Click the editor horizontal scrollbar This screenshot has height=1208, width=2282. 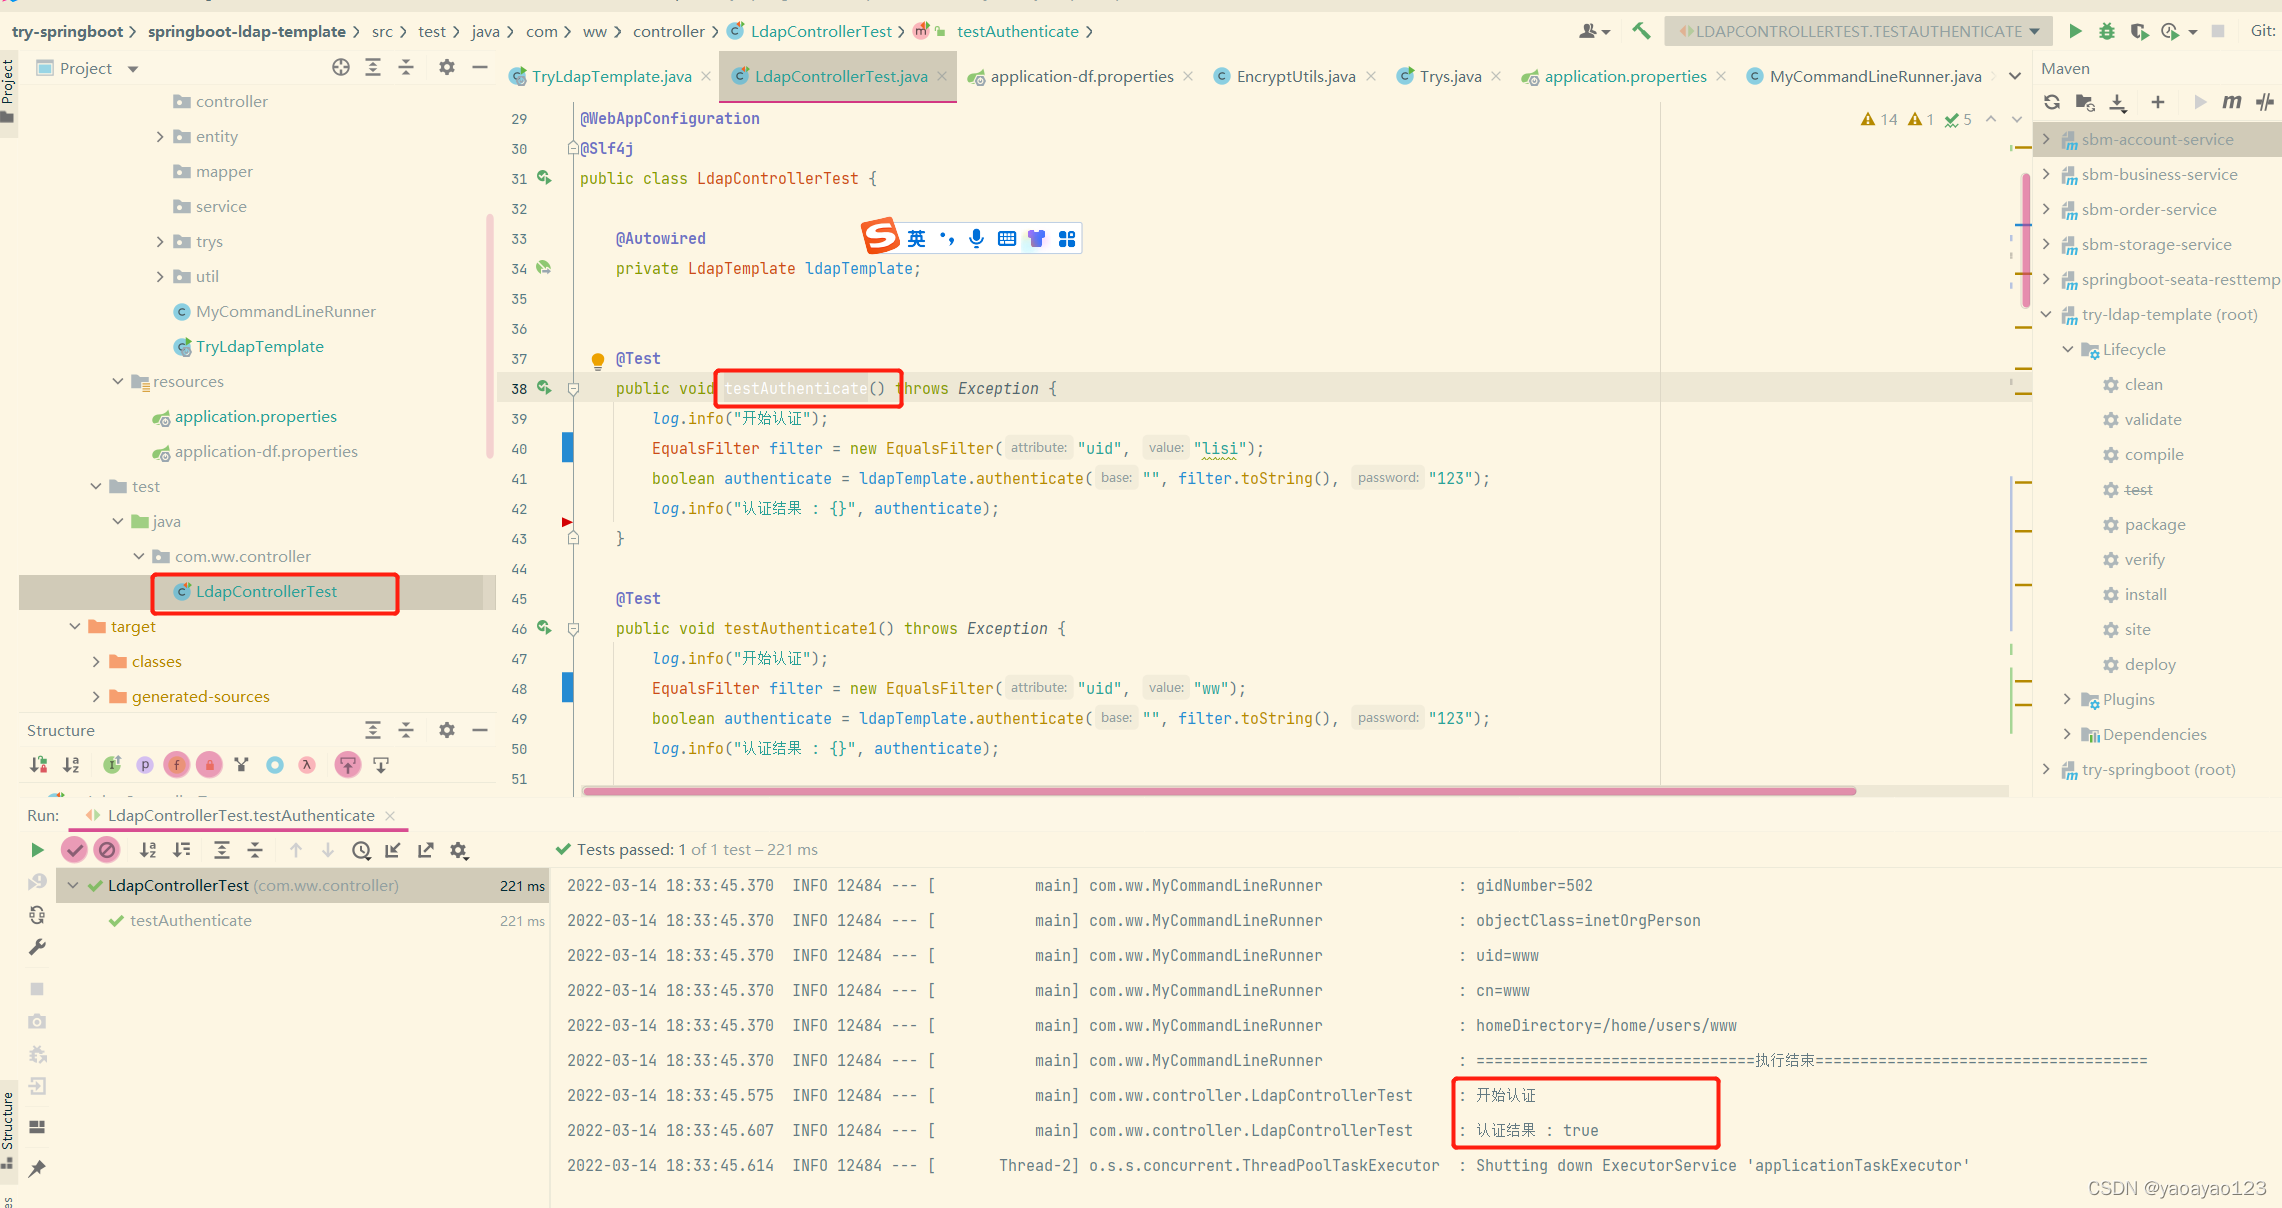[x=1218, y=791]
